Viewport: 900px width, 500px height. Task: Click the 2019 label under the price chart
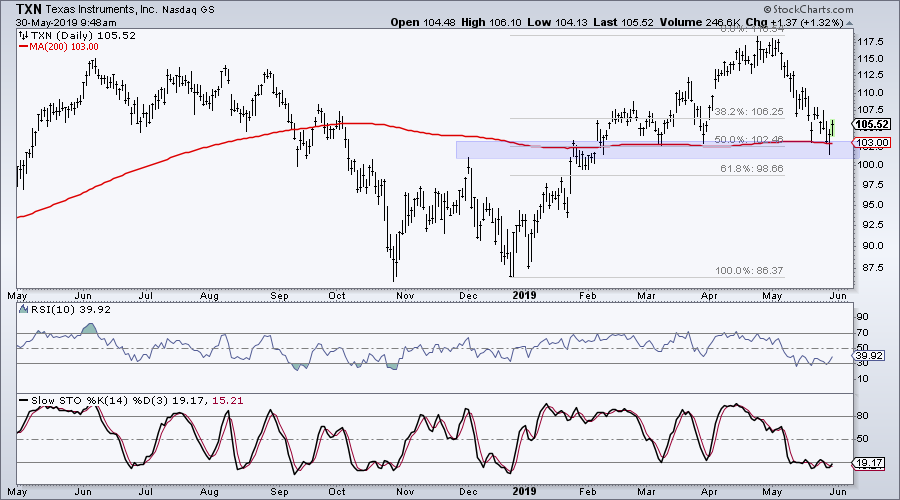[524, 296]
